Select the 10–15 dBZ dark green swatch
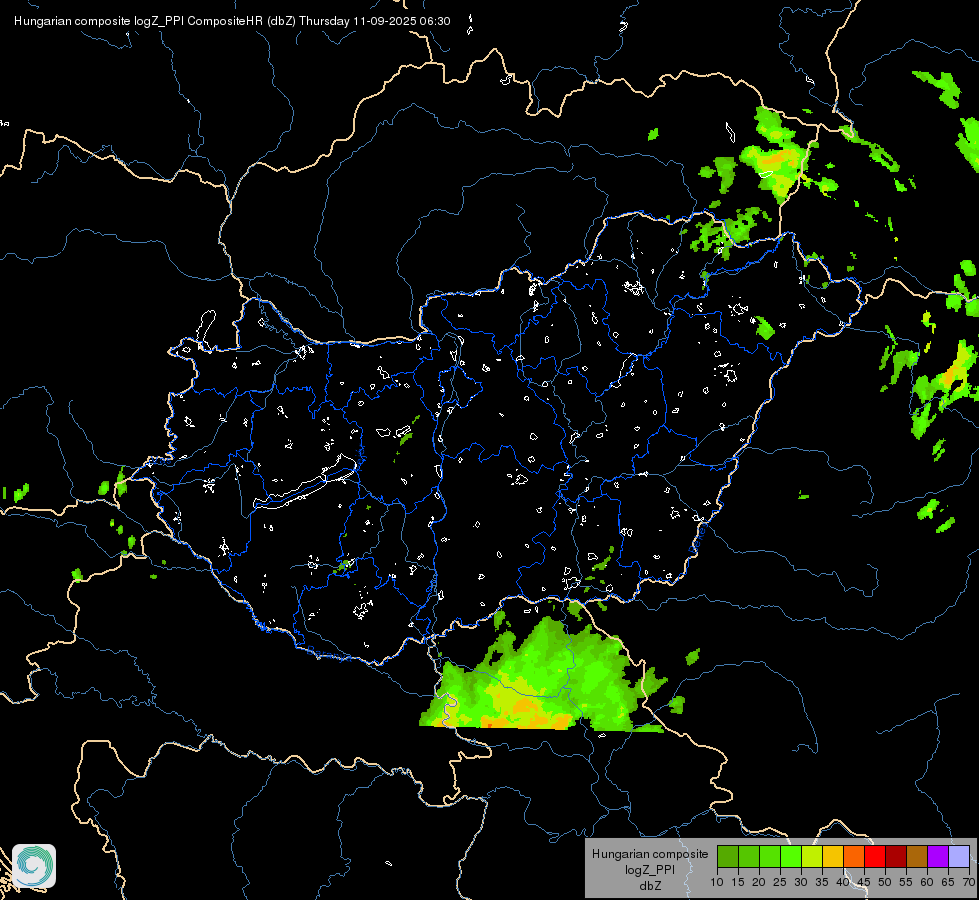Image resolution: width=979 pixels, height=900 pixels. click(728, 856)
